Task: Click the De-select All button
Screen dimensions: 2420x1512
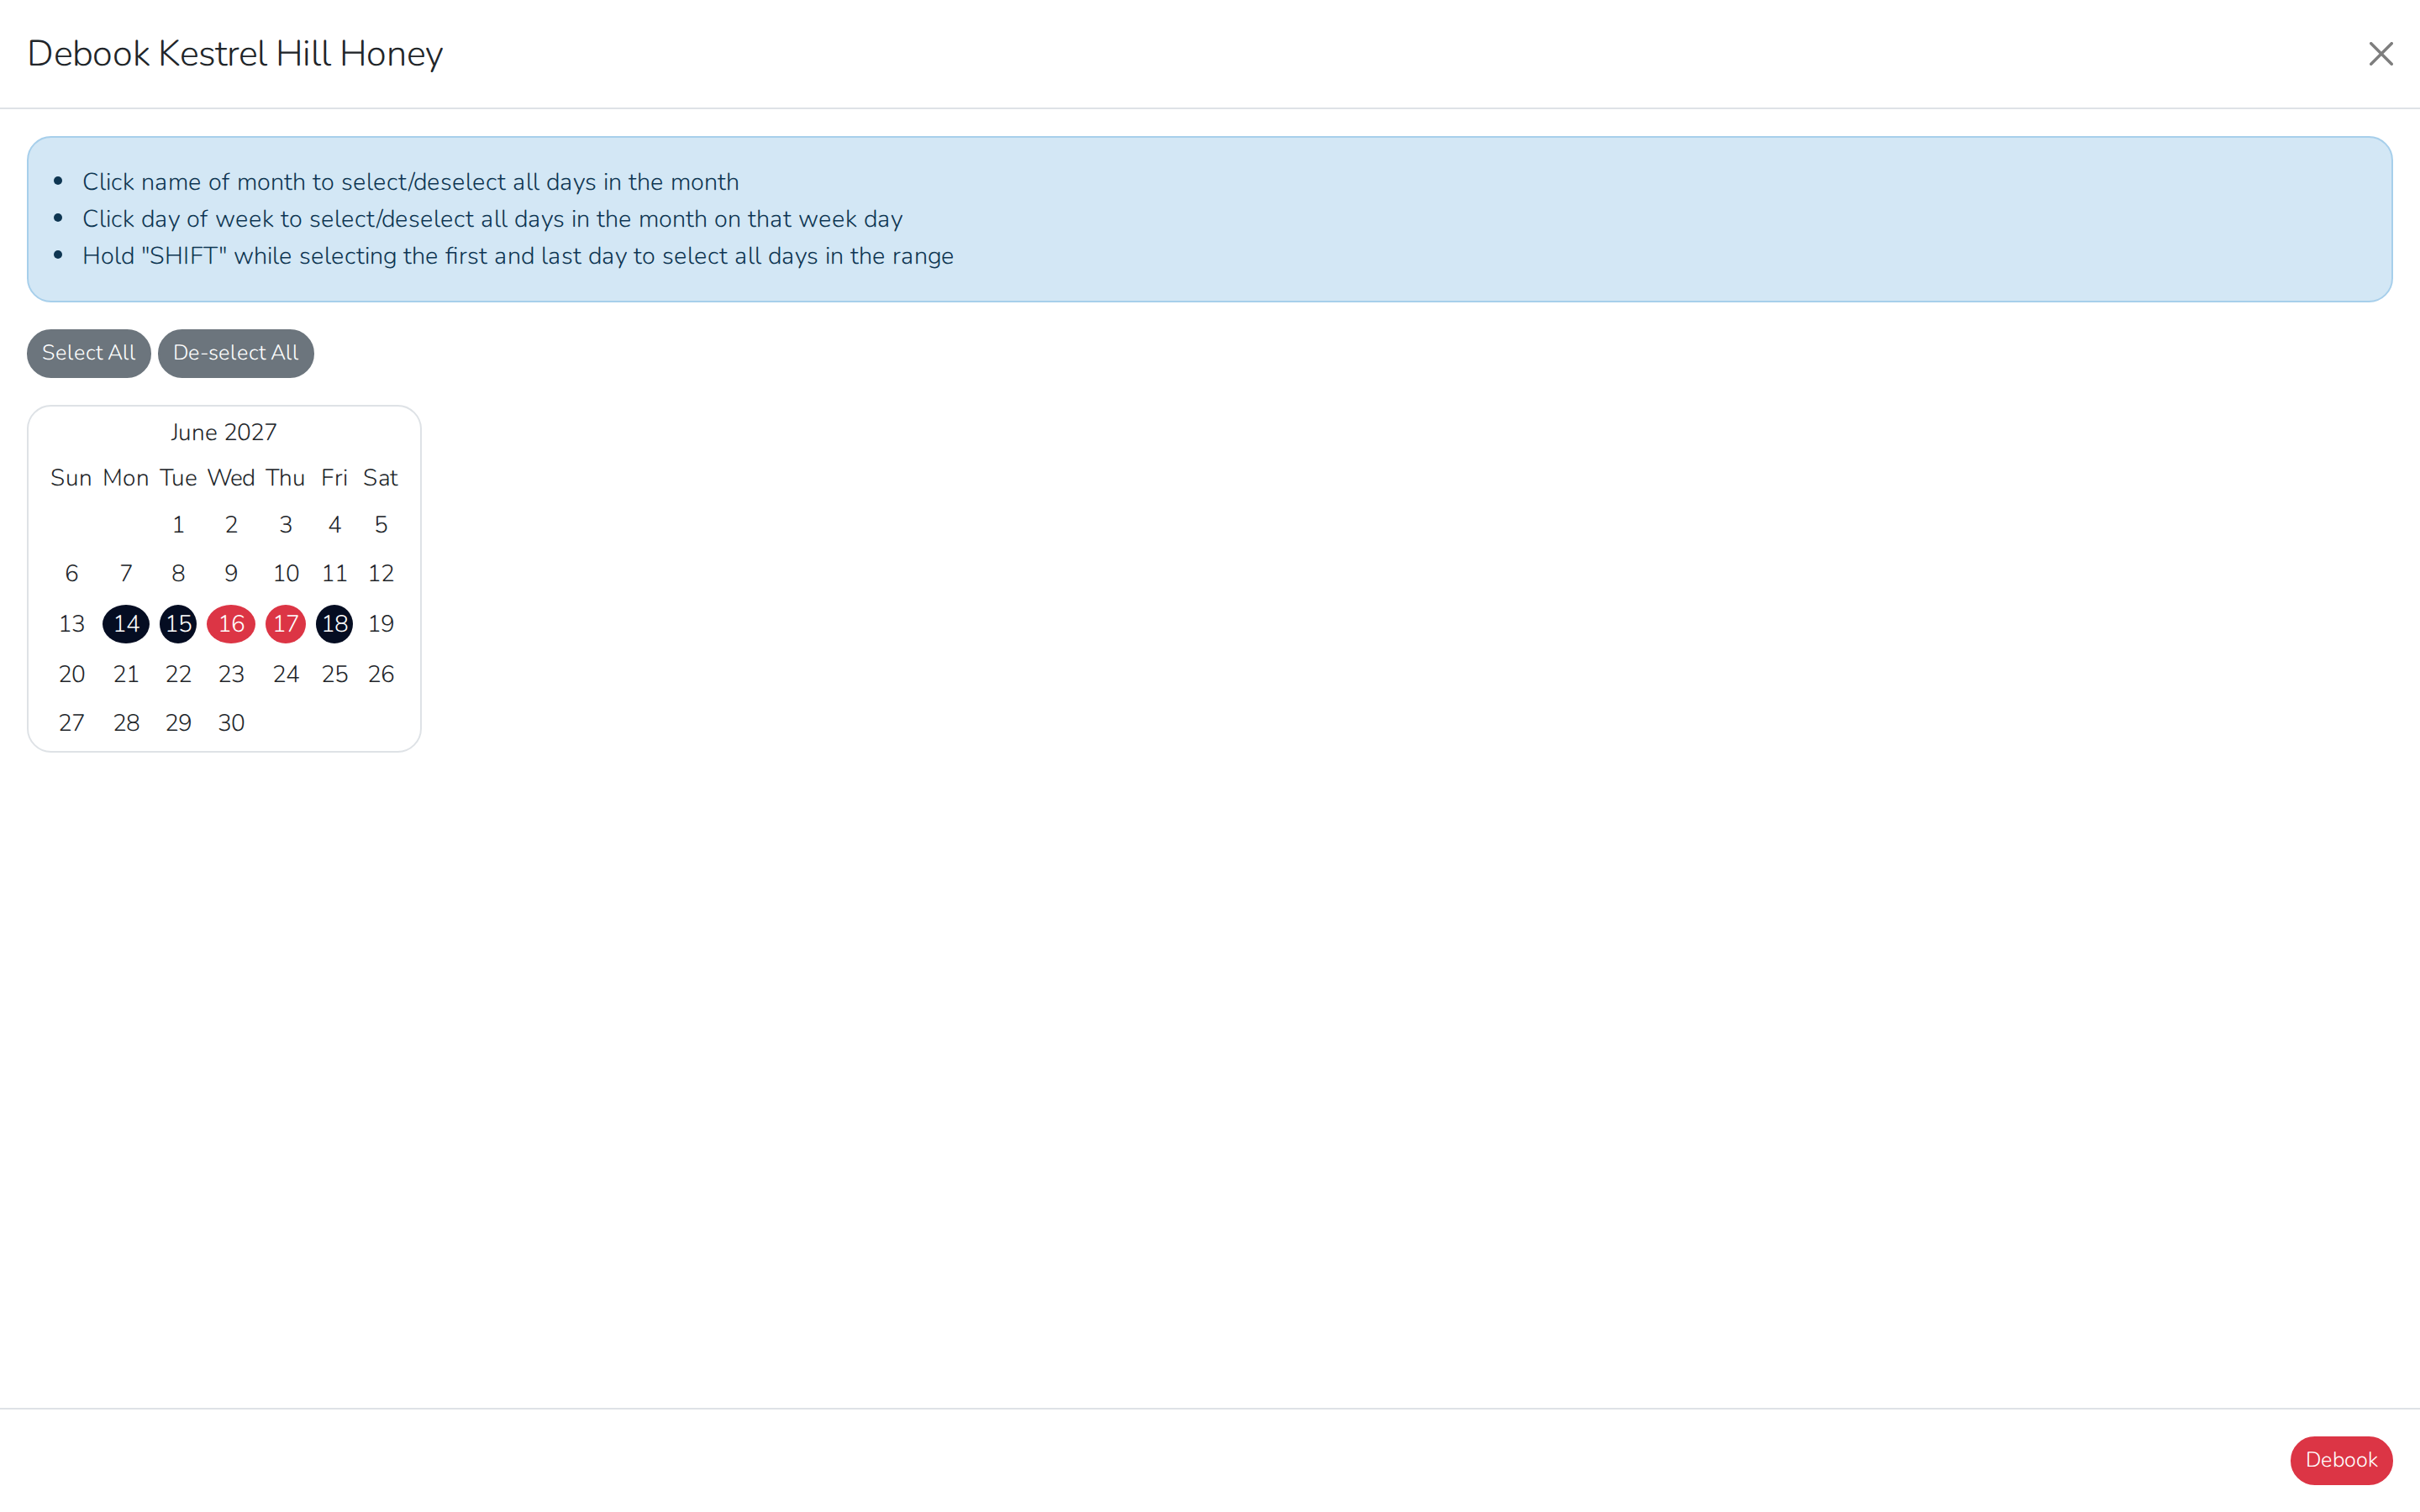Action: click(236, 353)
